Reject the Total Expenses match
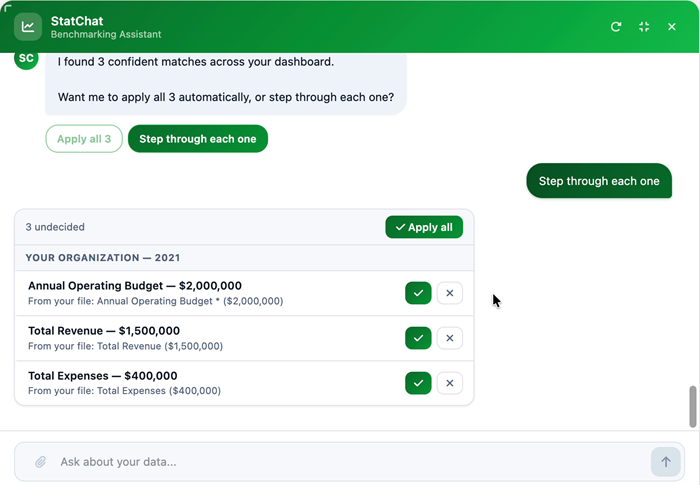700x485 pixels. [450, 383]
